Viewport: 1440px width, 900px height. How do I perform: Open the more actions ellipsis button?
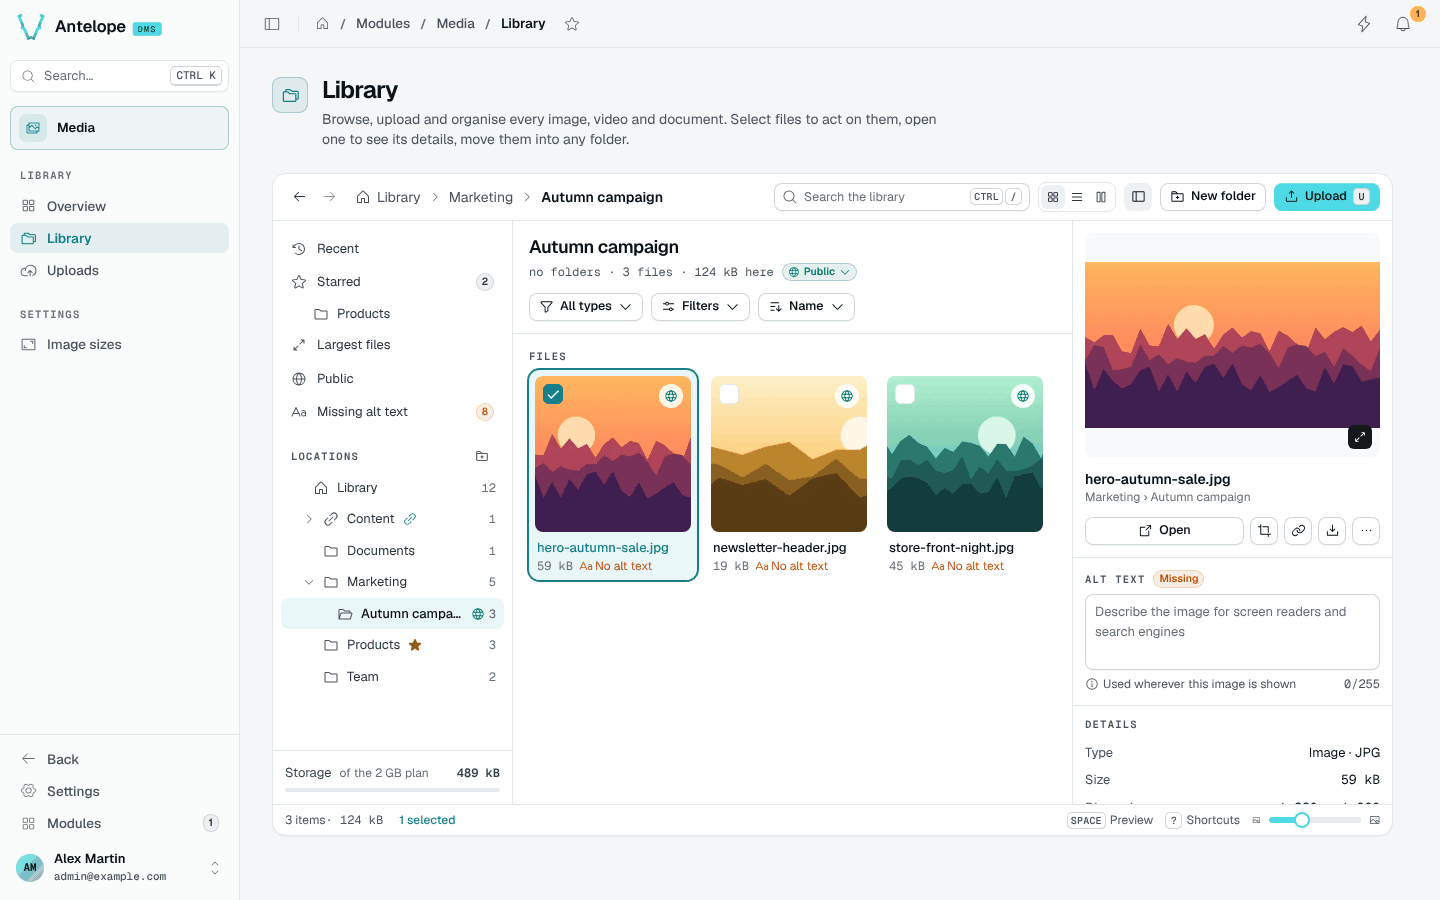1366,531
